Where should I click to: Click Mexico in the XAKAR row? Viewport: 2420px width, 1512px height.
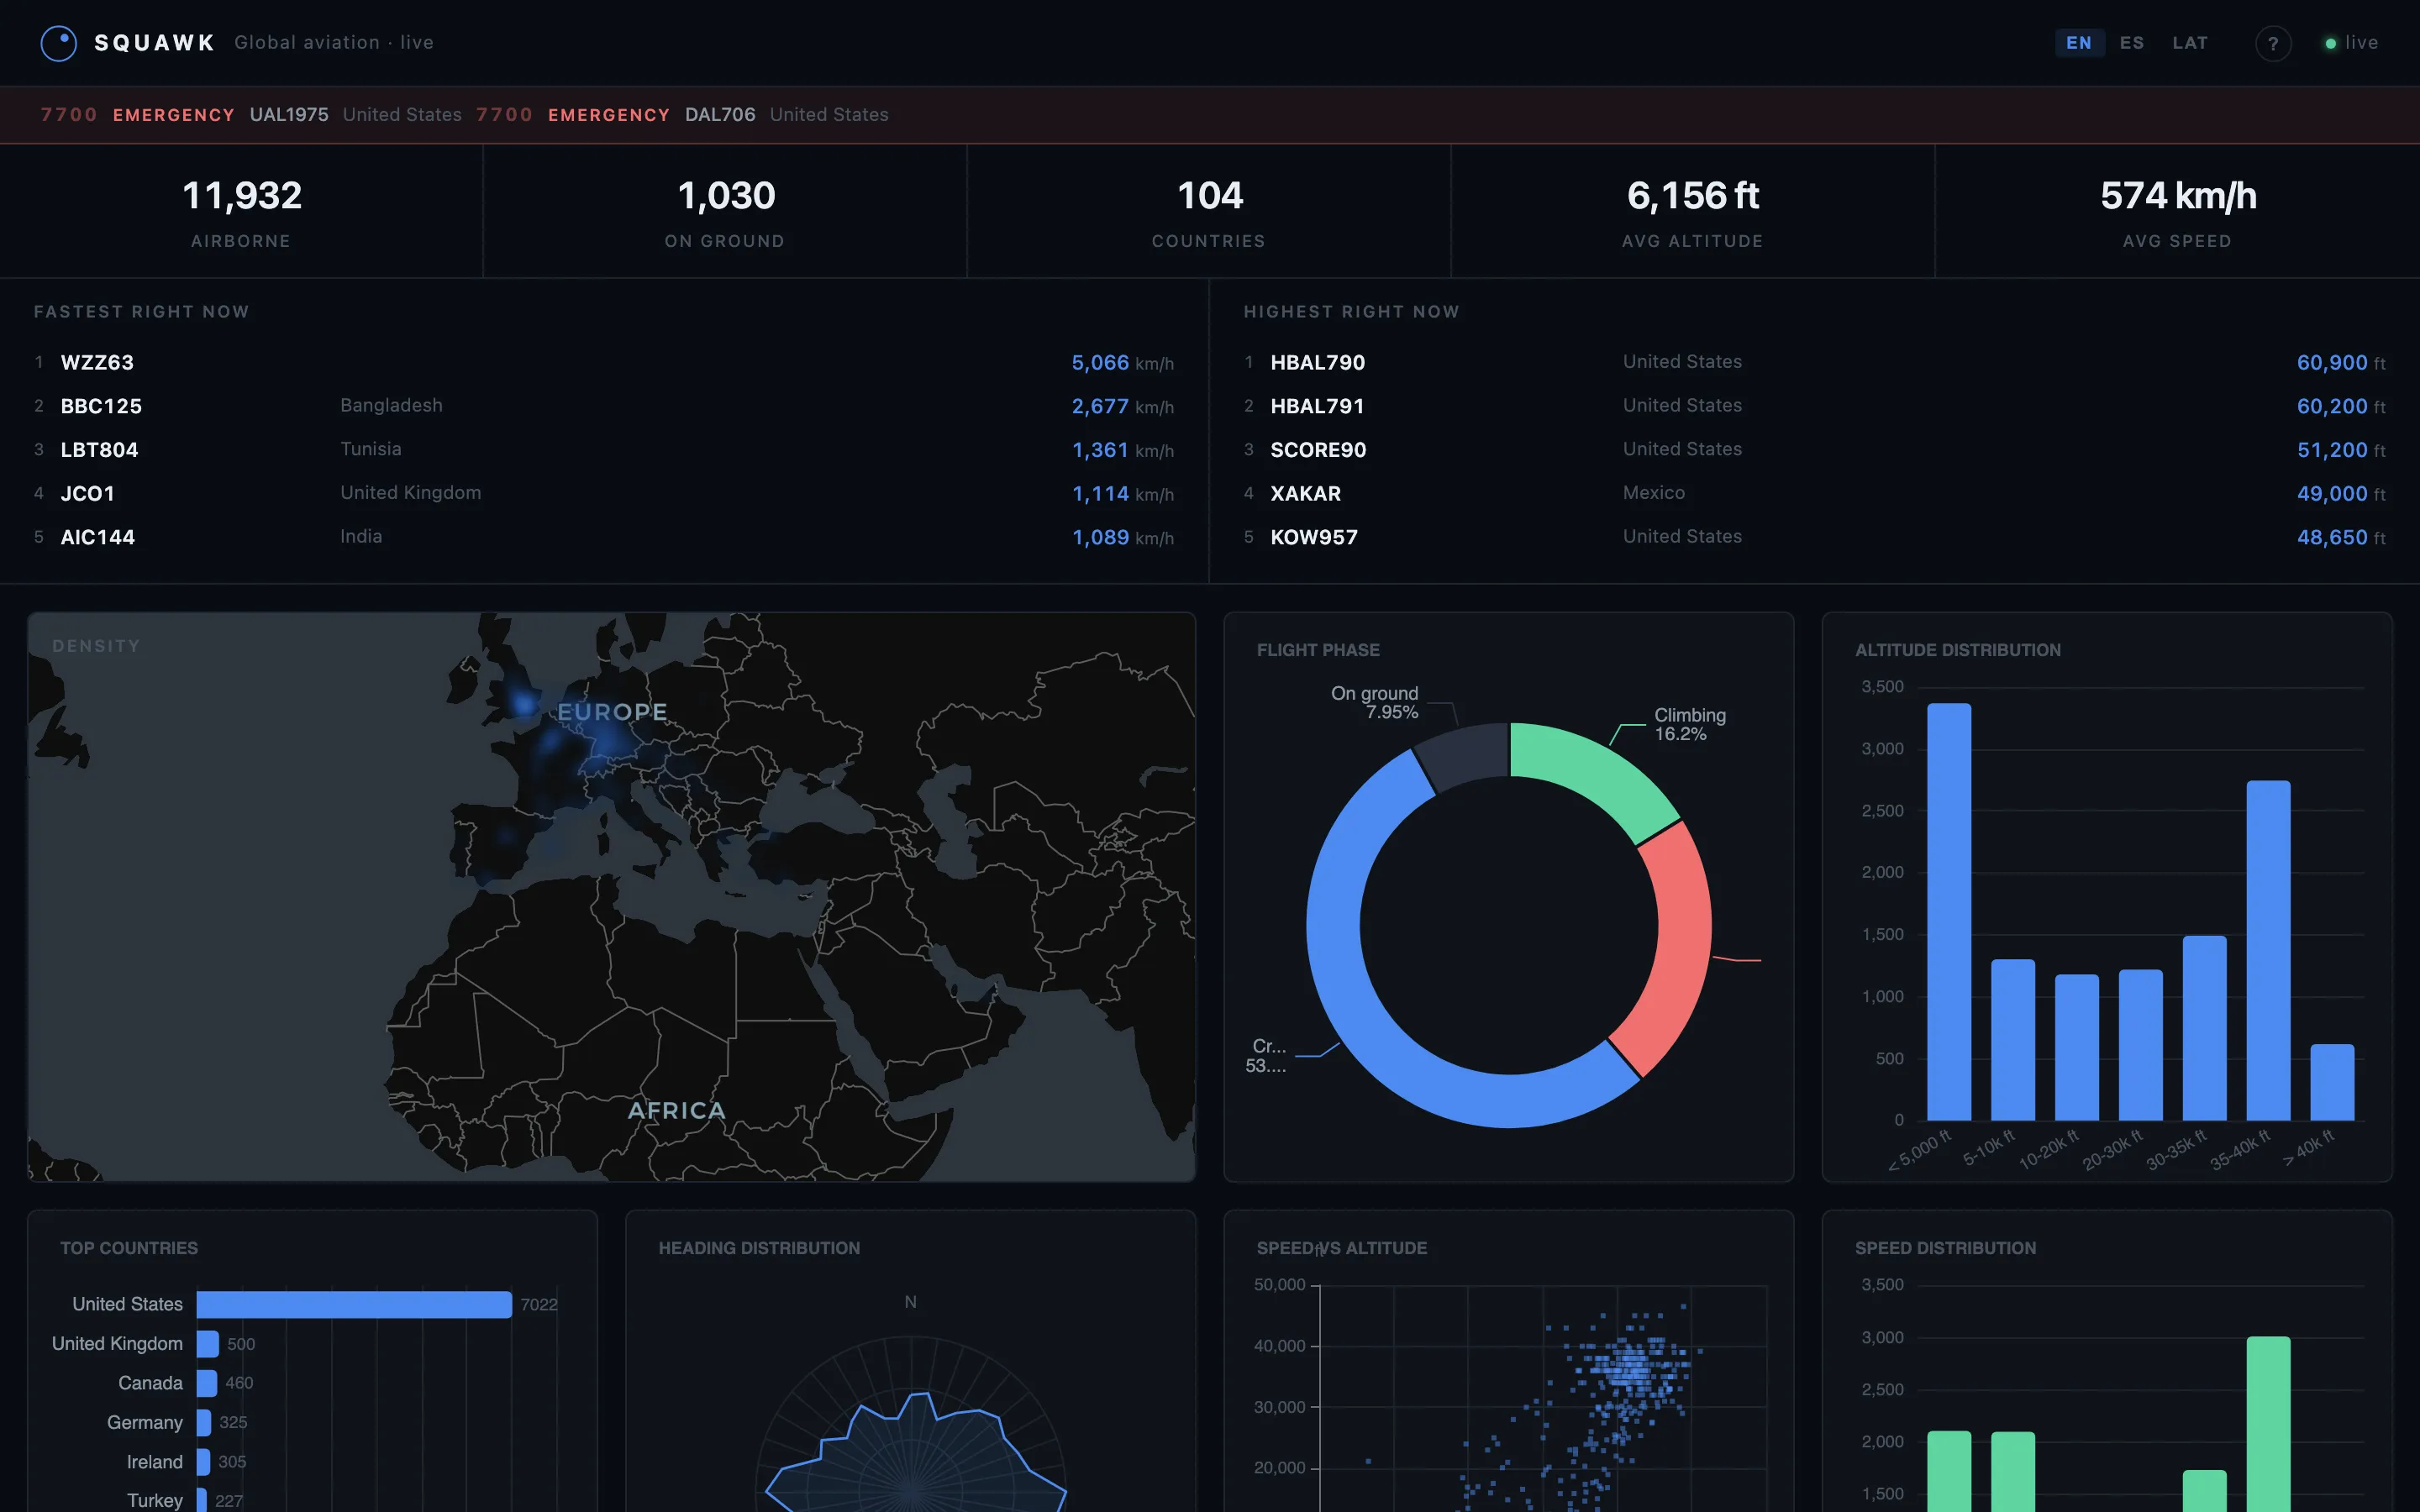tap(1653, 493)
